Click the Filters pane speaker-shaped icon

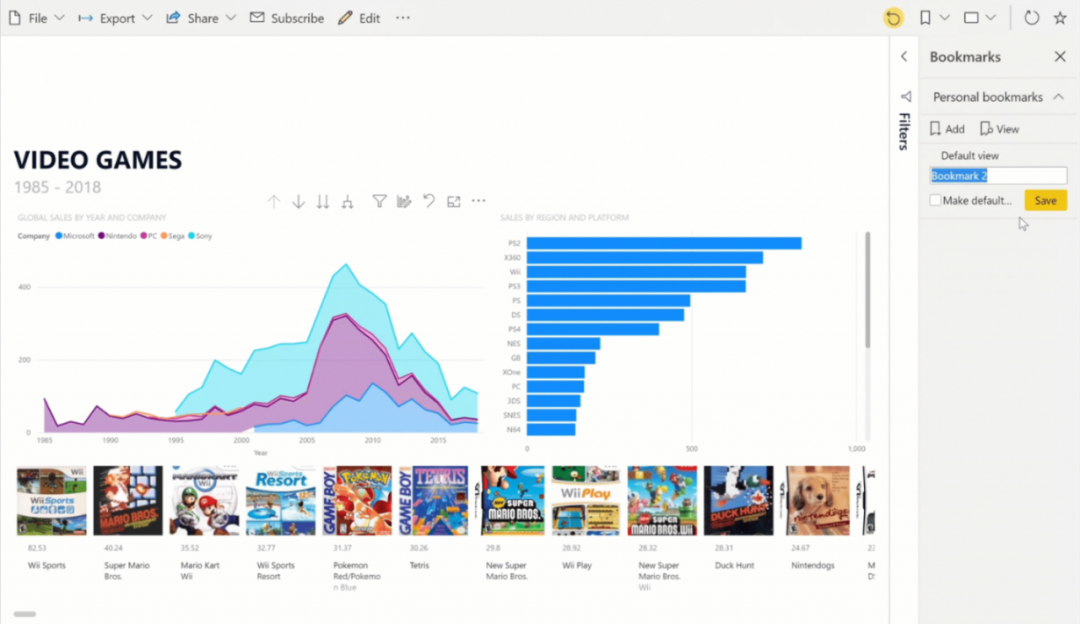[x=906, y=96]
